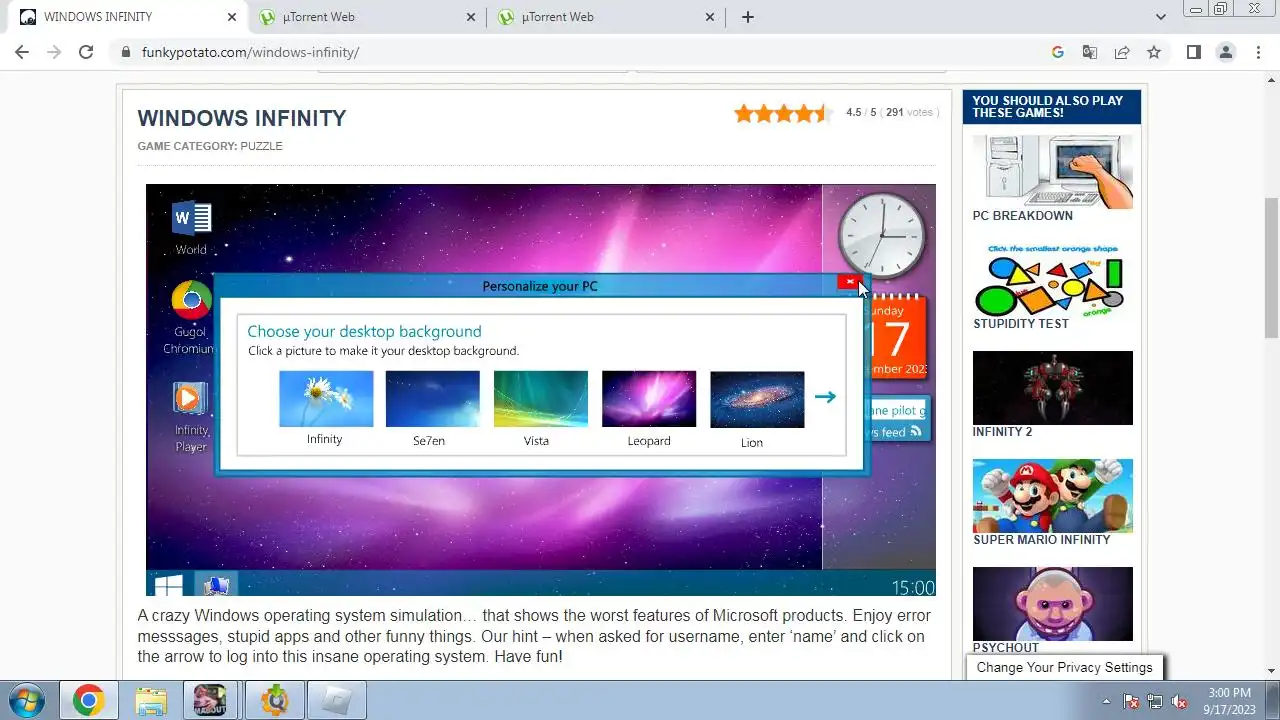
Task: Switch to third µTorrent Web tab
Action: (606, 17)
